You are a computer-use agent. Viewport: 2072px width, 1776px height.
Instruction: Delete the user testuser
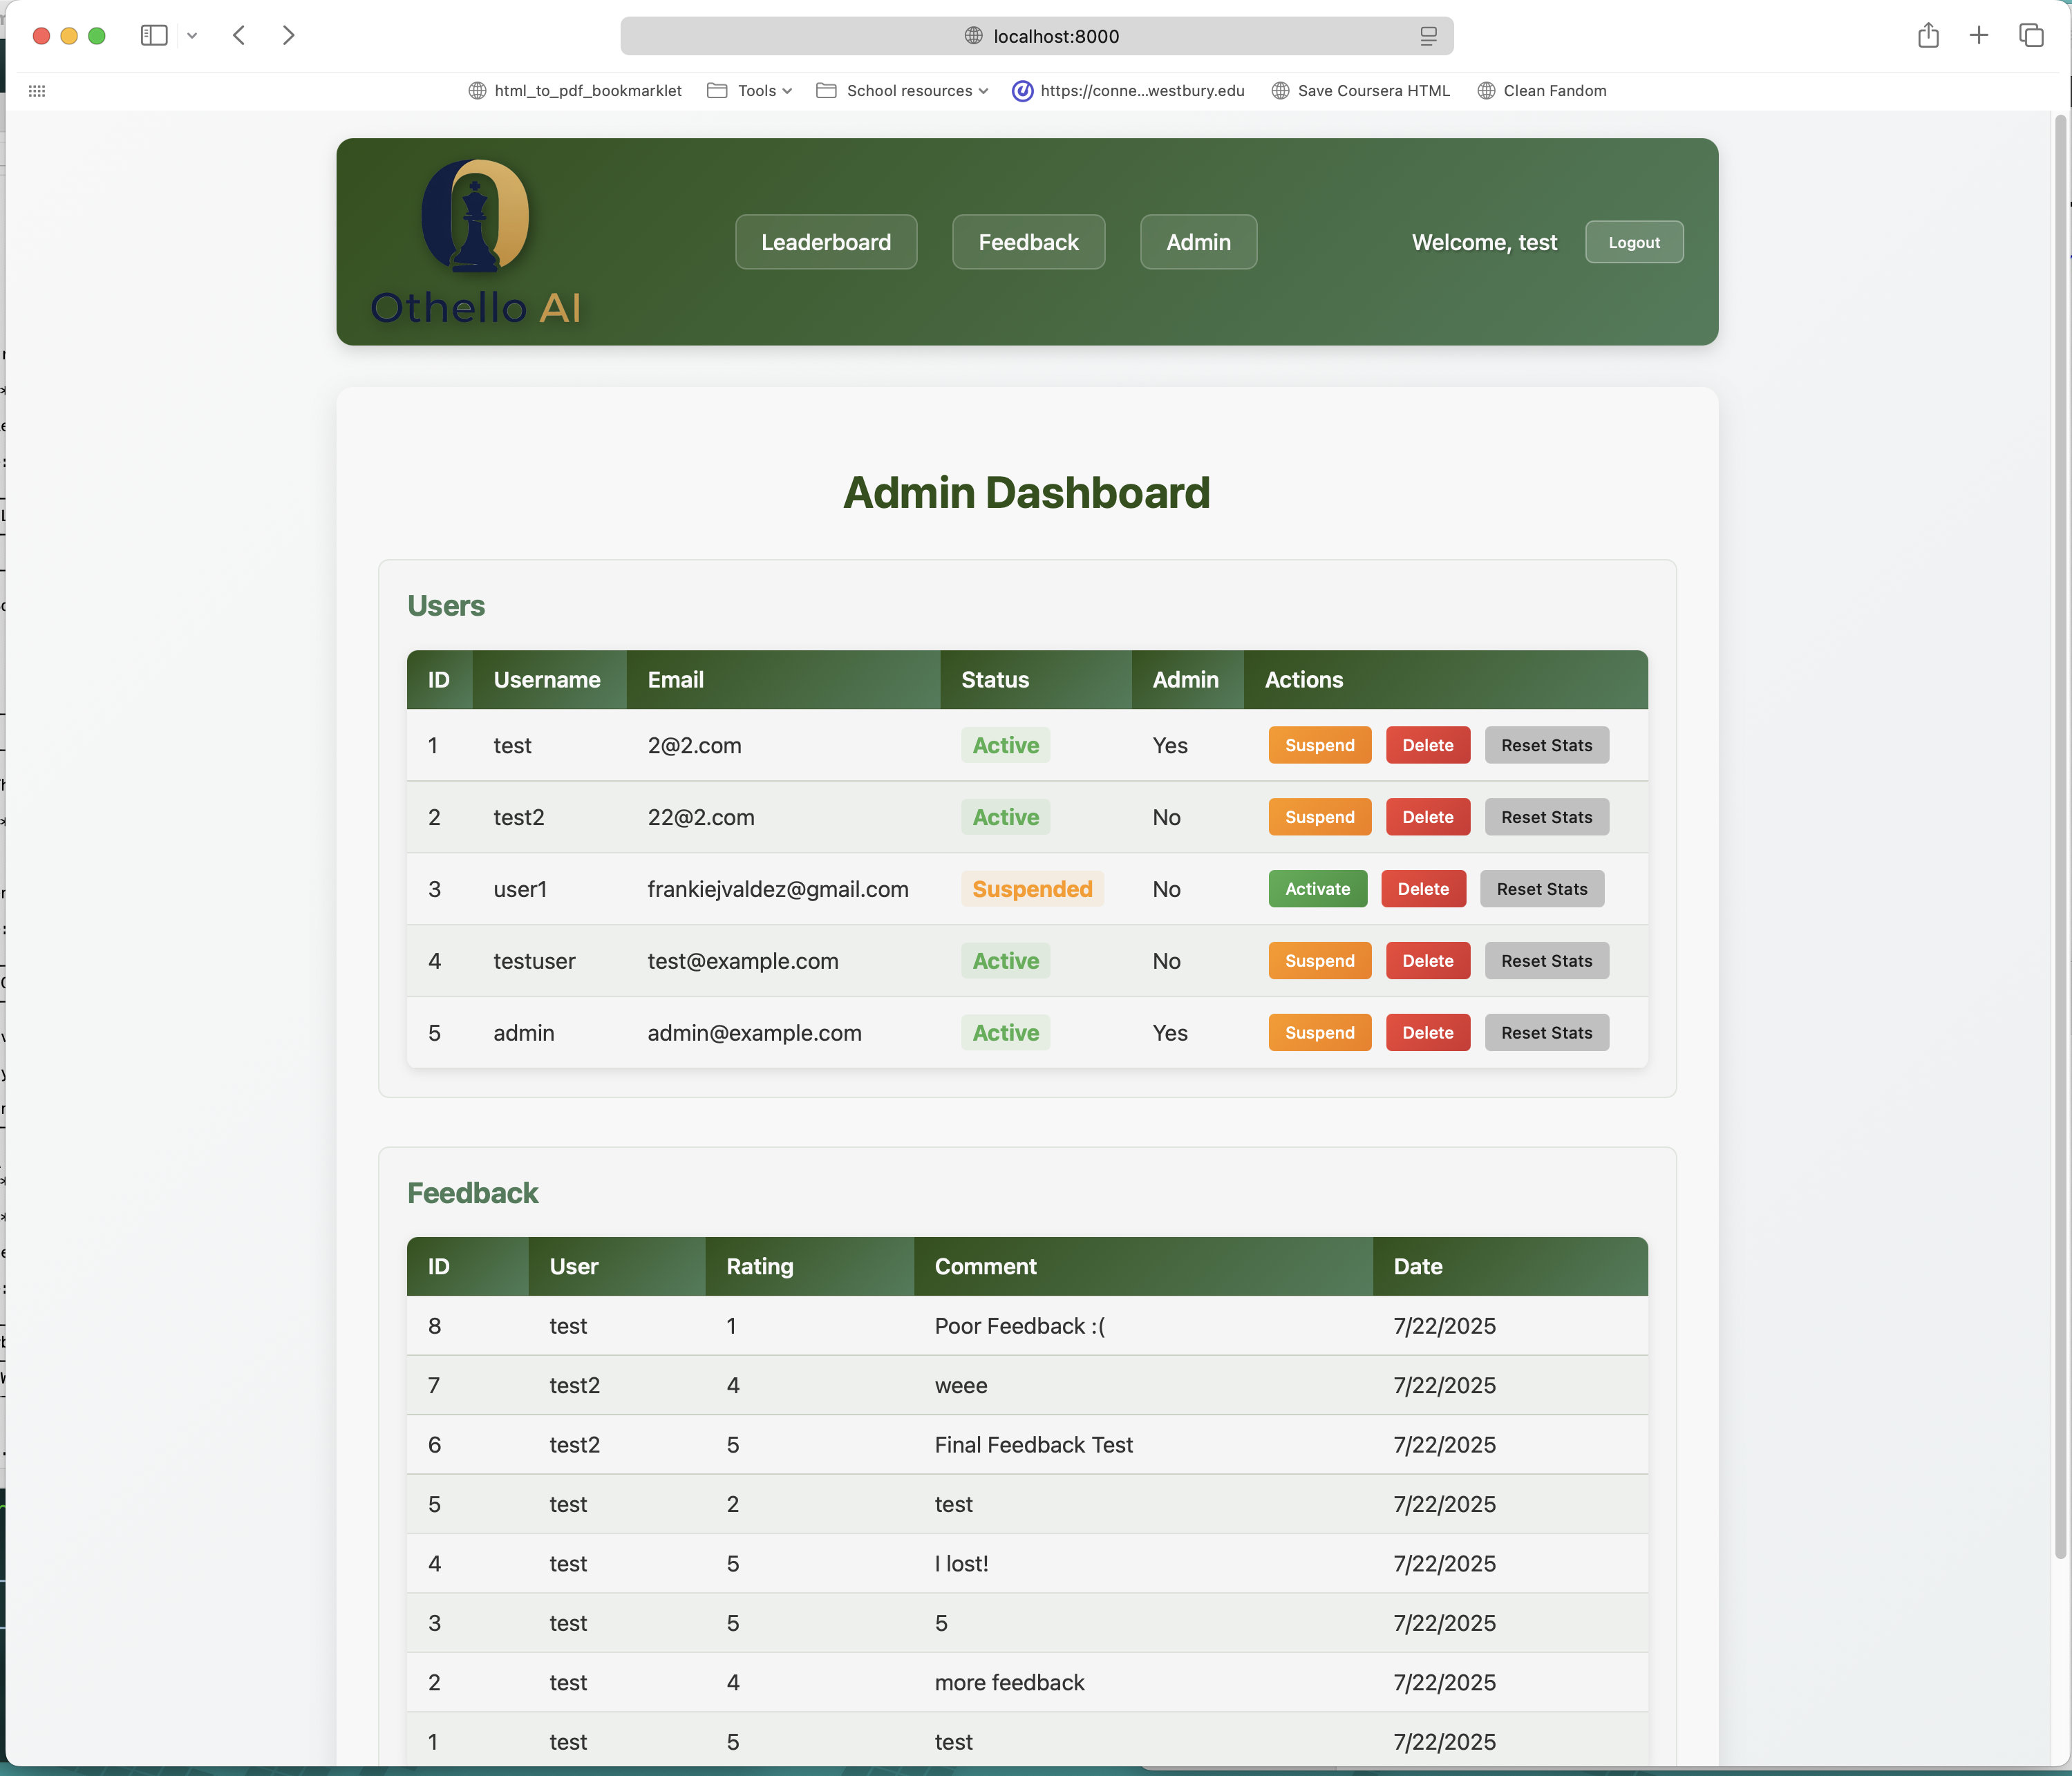tap(1427, 961)
